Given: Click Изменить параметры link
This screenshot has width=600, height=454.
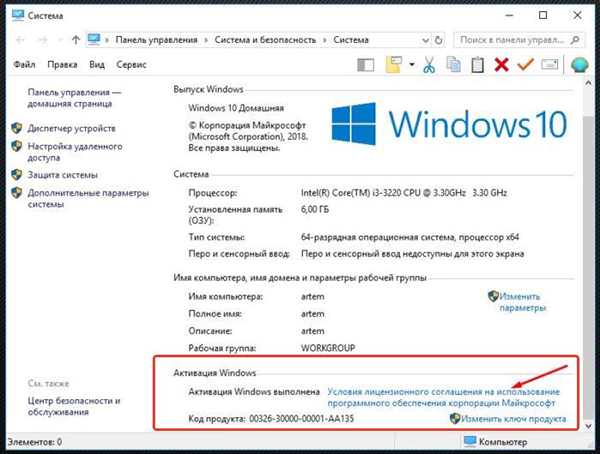Looking at the screenshot, I should (522, 302).
